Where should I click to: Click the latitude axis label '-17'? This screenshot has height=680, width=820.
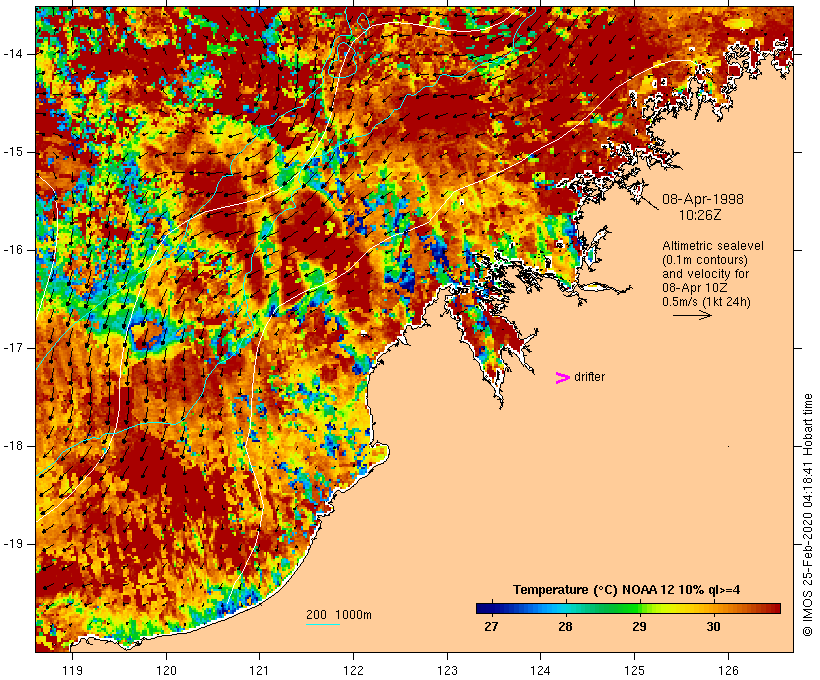[x=13, y=348]
